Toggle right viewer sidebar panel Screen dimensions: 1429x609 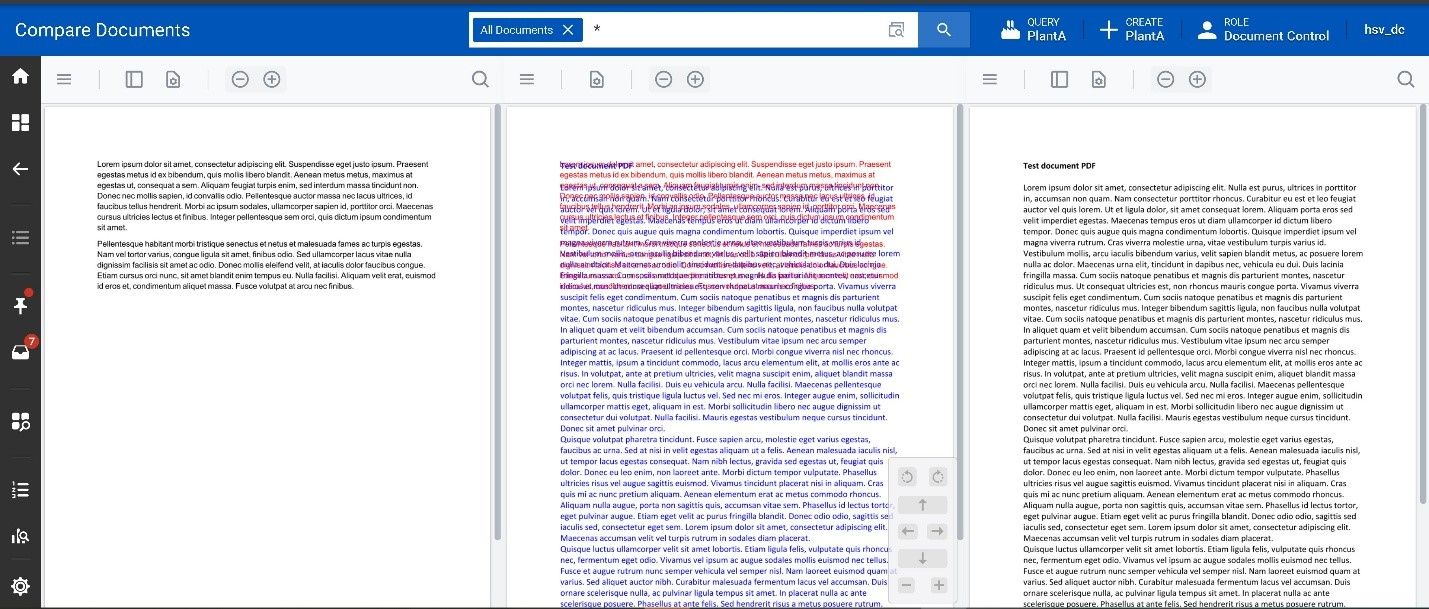(1060, 79)
